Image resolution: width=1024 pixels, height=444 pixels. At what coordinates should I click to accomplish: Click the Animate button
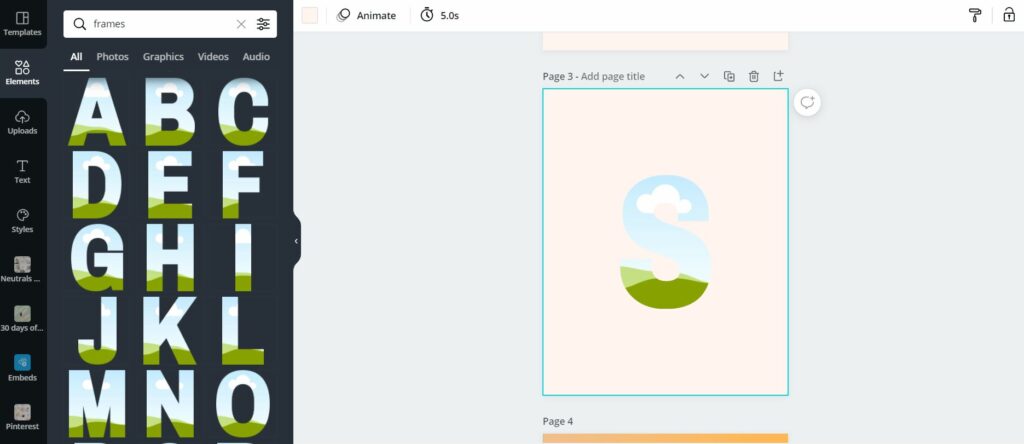point(366,15)
